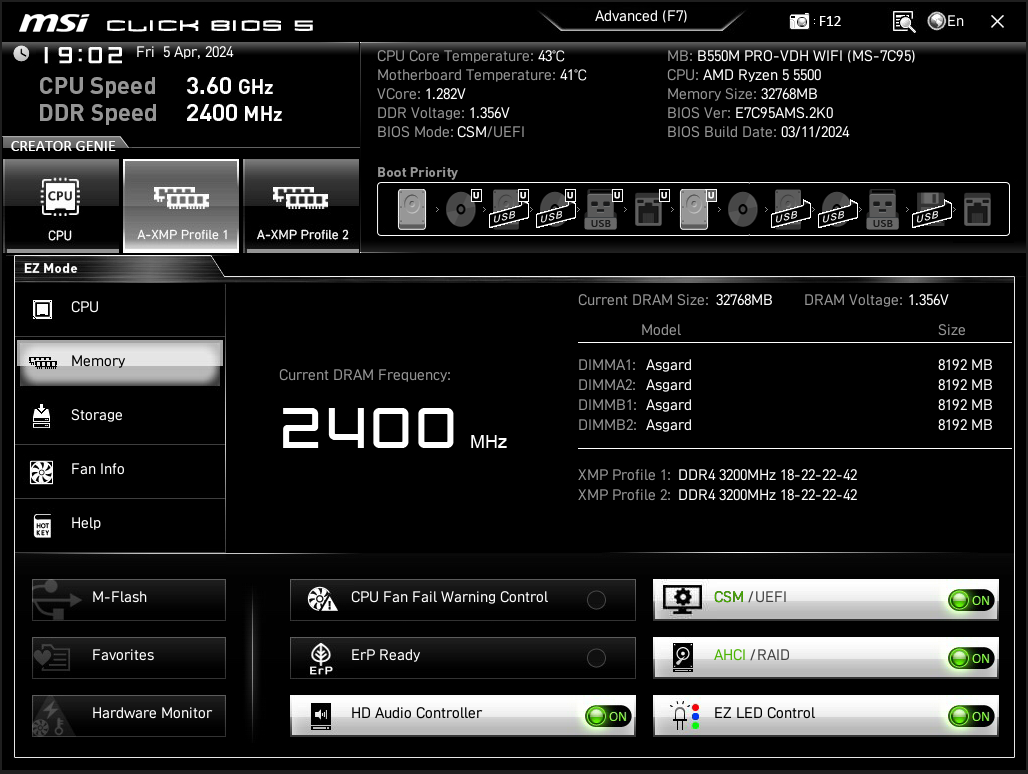Select the DIMMB1 Asgard memory row
1028x774 pixels.
click(785, 405)
